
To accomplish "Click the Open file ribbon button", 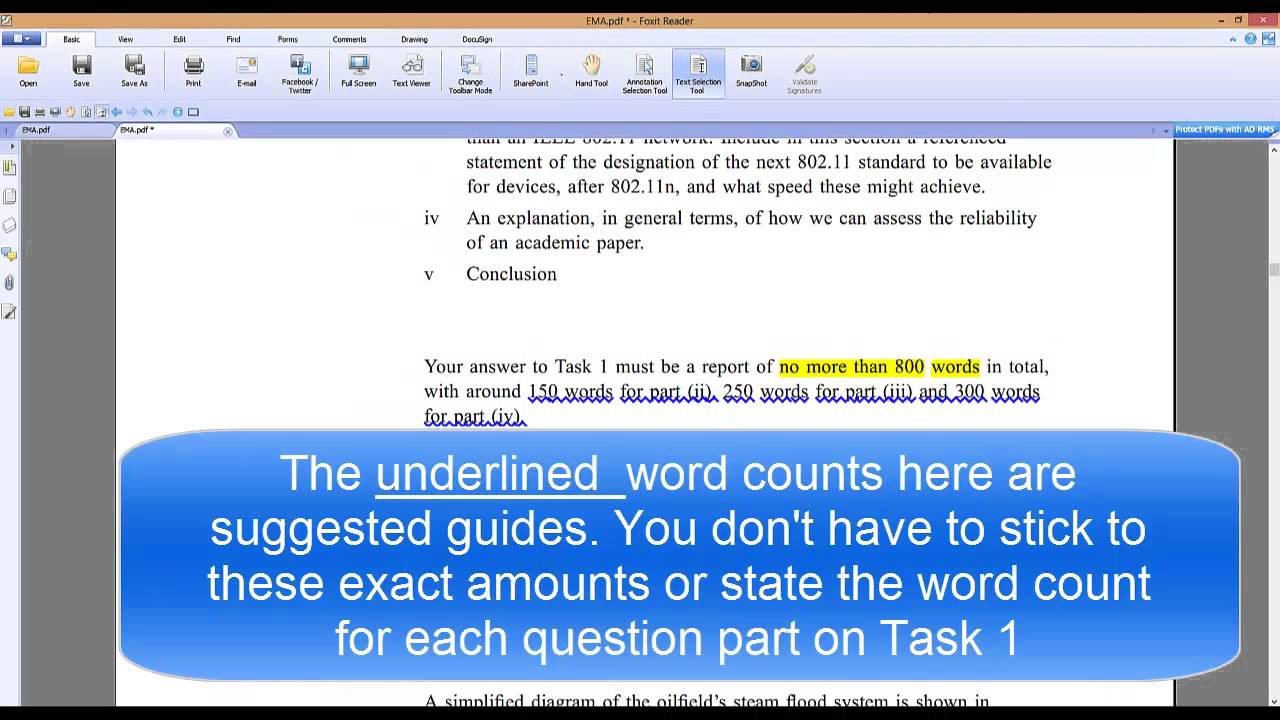I will (x=28, y=72).
